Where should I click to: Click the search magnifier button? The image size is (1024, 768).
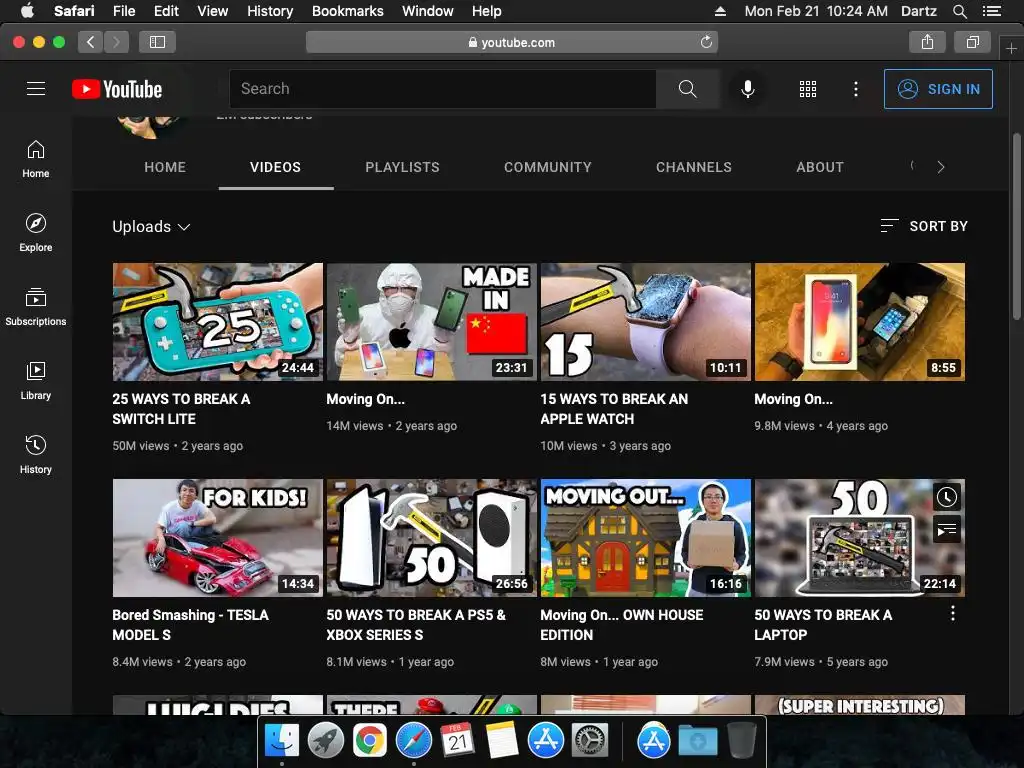click(x=688, y=89)
